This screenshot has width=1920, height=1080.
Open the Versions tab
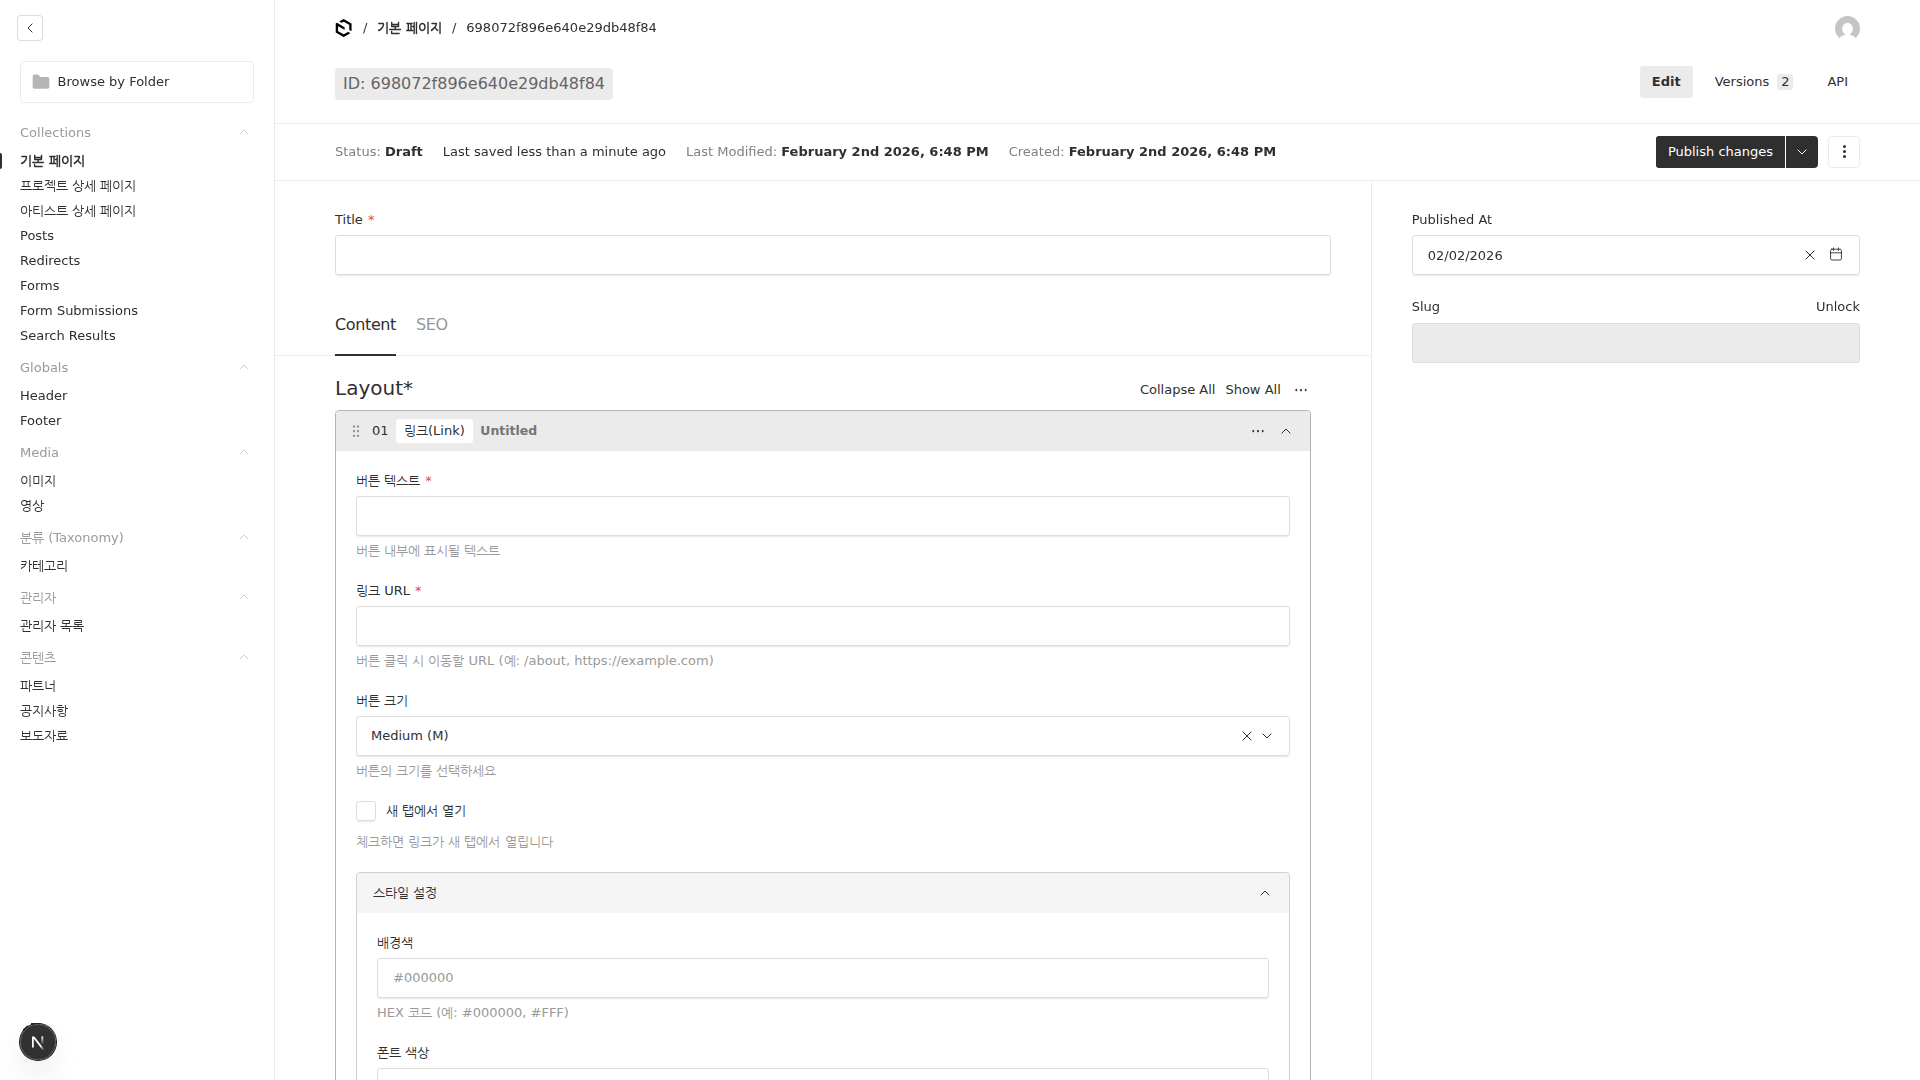1752,82
